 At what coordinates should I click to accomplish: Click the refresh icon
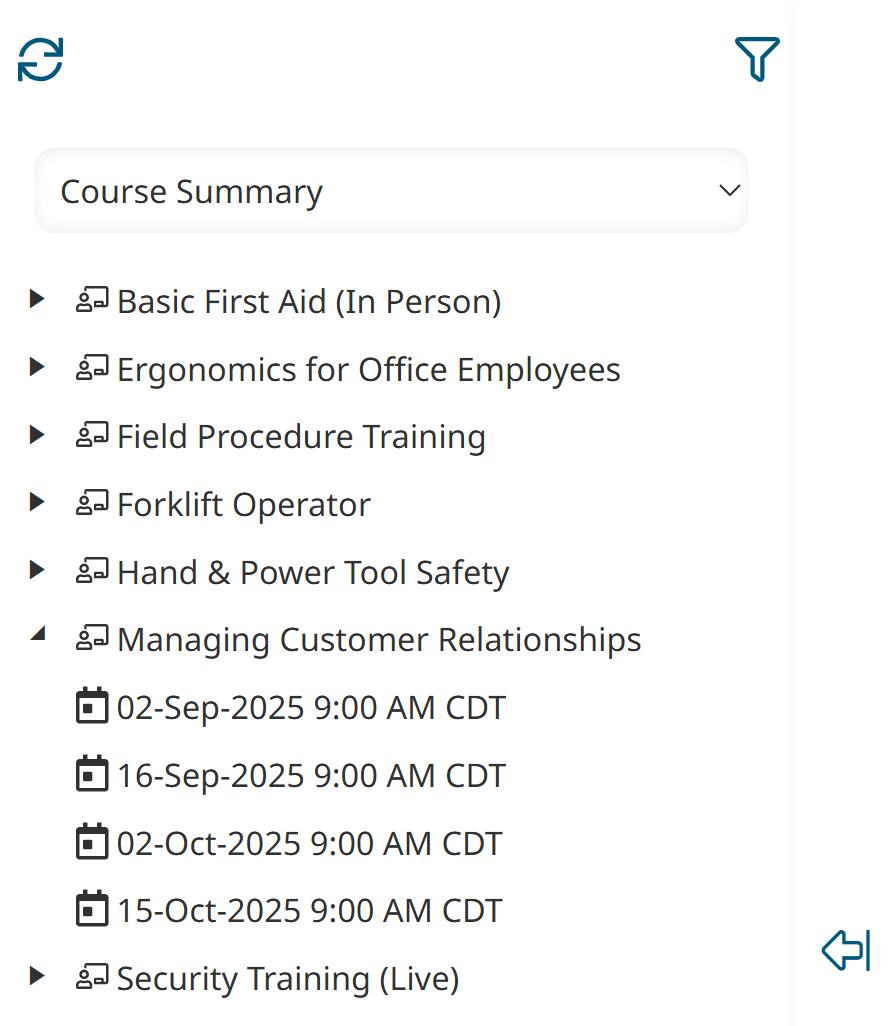click(x=41, y=60)
